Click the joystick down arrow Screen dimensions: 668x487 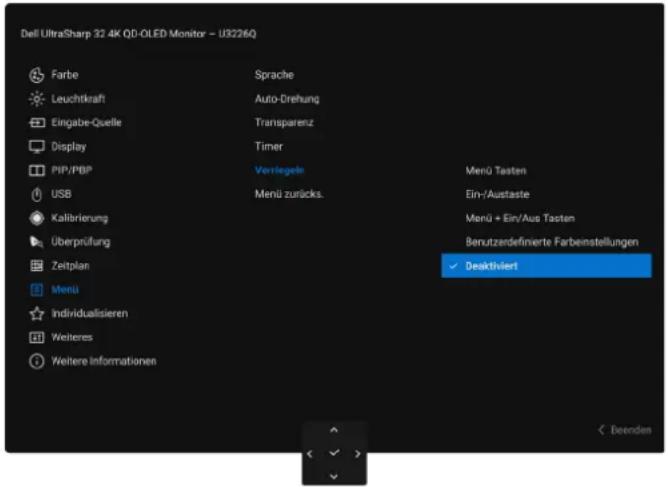(x=334, y=476)
